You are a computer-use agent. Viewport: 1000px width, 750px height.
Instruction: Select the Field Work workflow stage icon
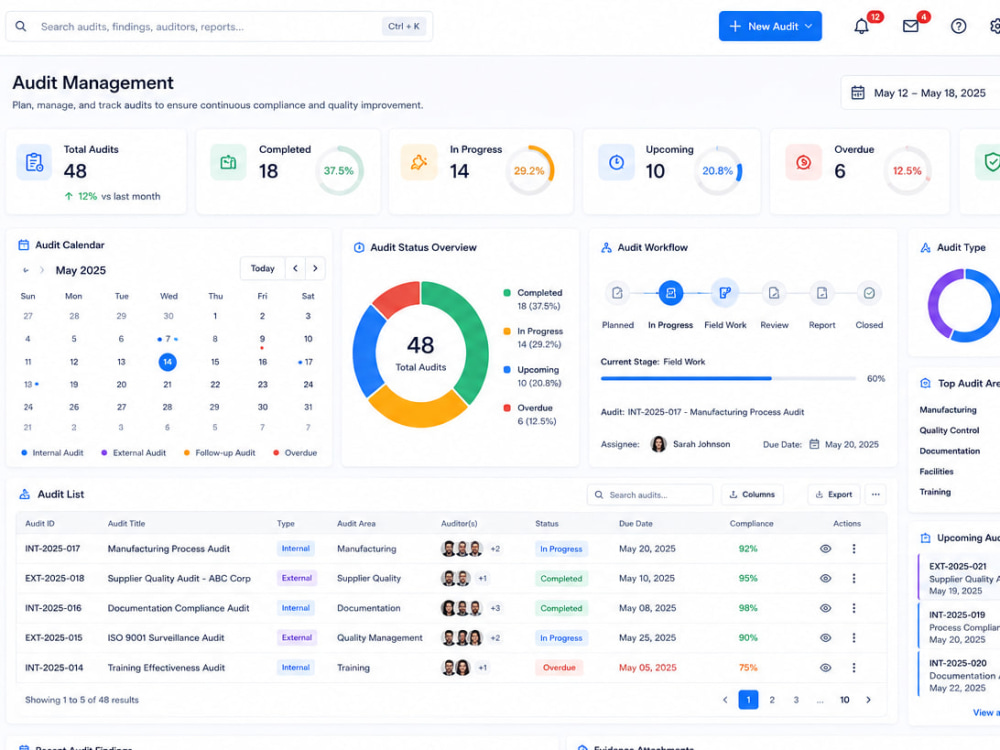724,293
